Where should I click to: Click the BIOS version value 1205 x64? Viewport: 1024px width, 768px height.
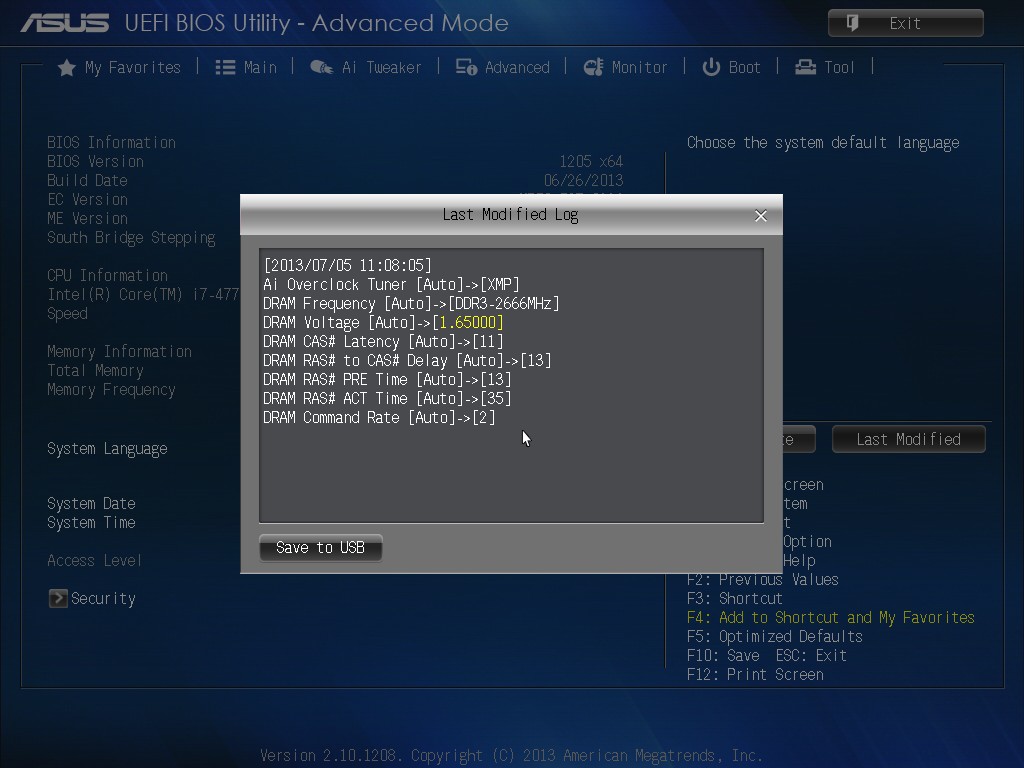[x=591, y=161]
